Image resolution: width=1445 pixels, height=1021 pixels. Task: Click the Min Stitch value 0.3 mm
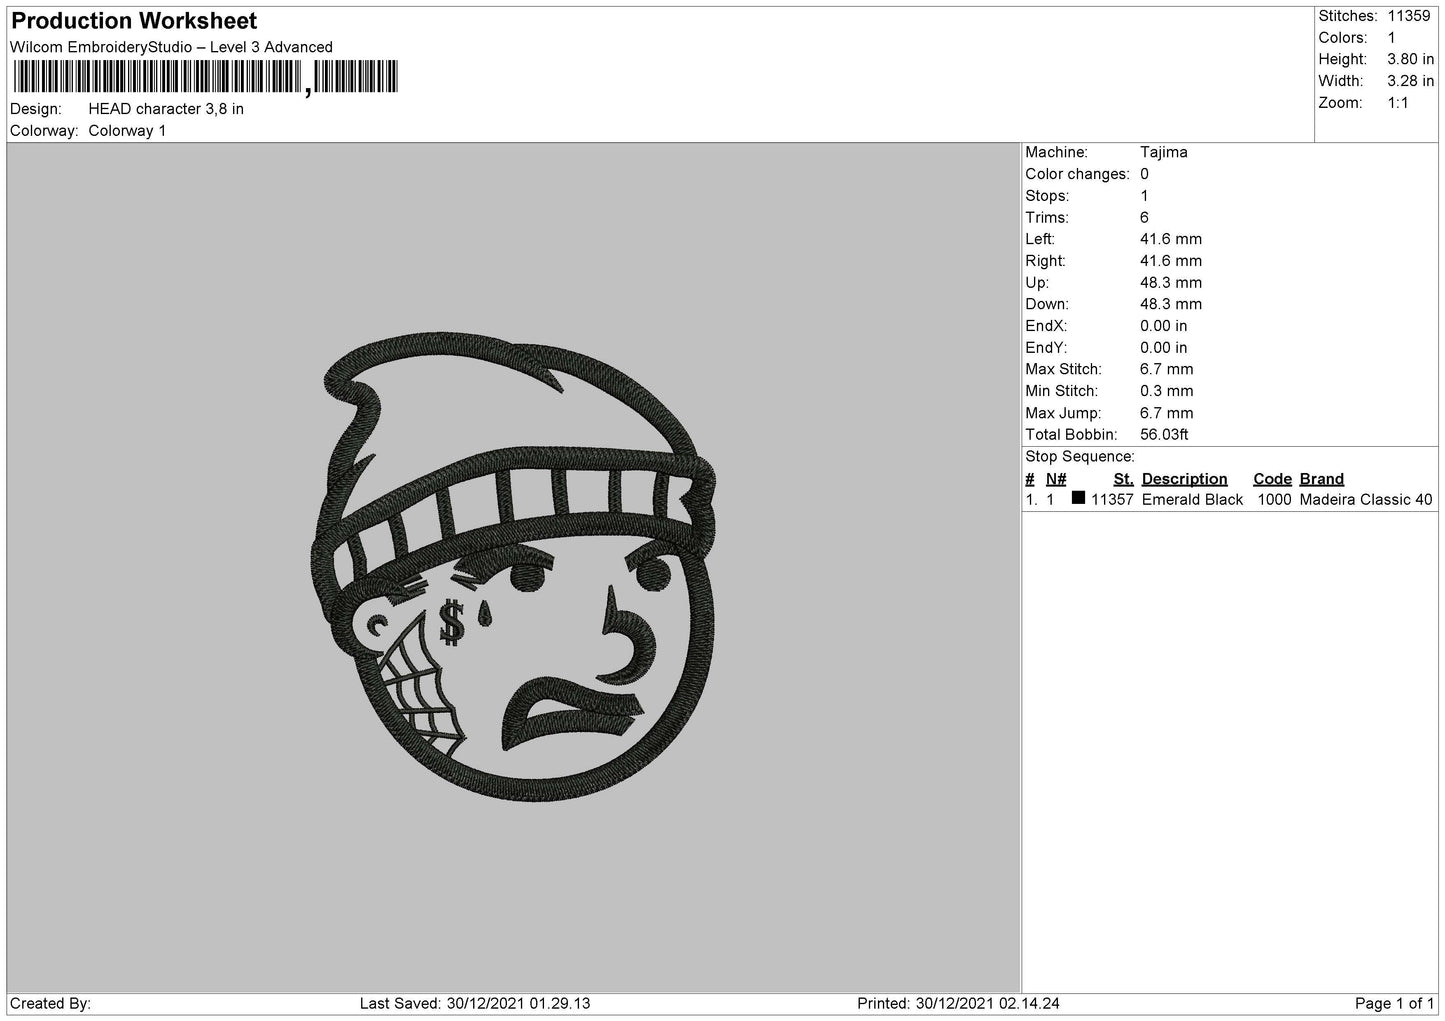tap(1167, 391)
